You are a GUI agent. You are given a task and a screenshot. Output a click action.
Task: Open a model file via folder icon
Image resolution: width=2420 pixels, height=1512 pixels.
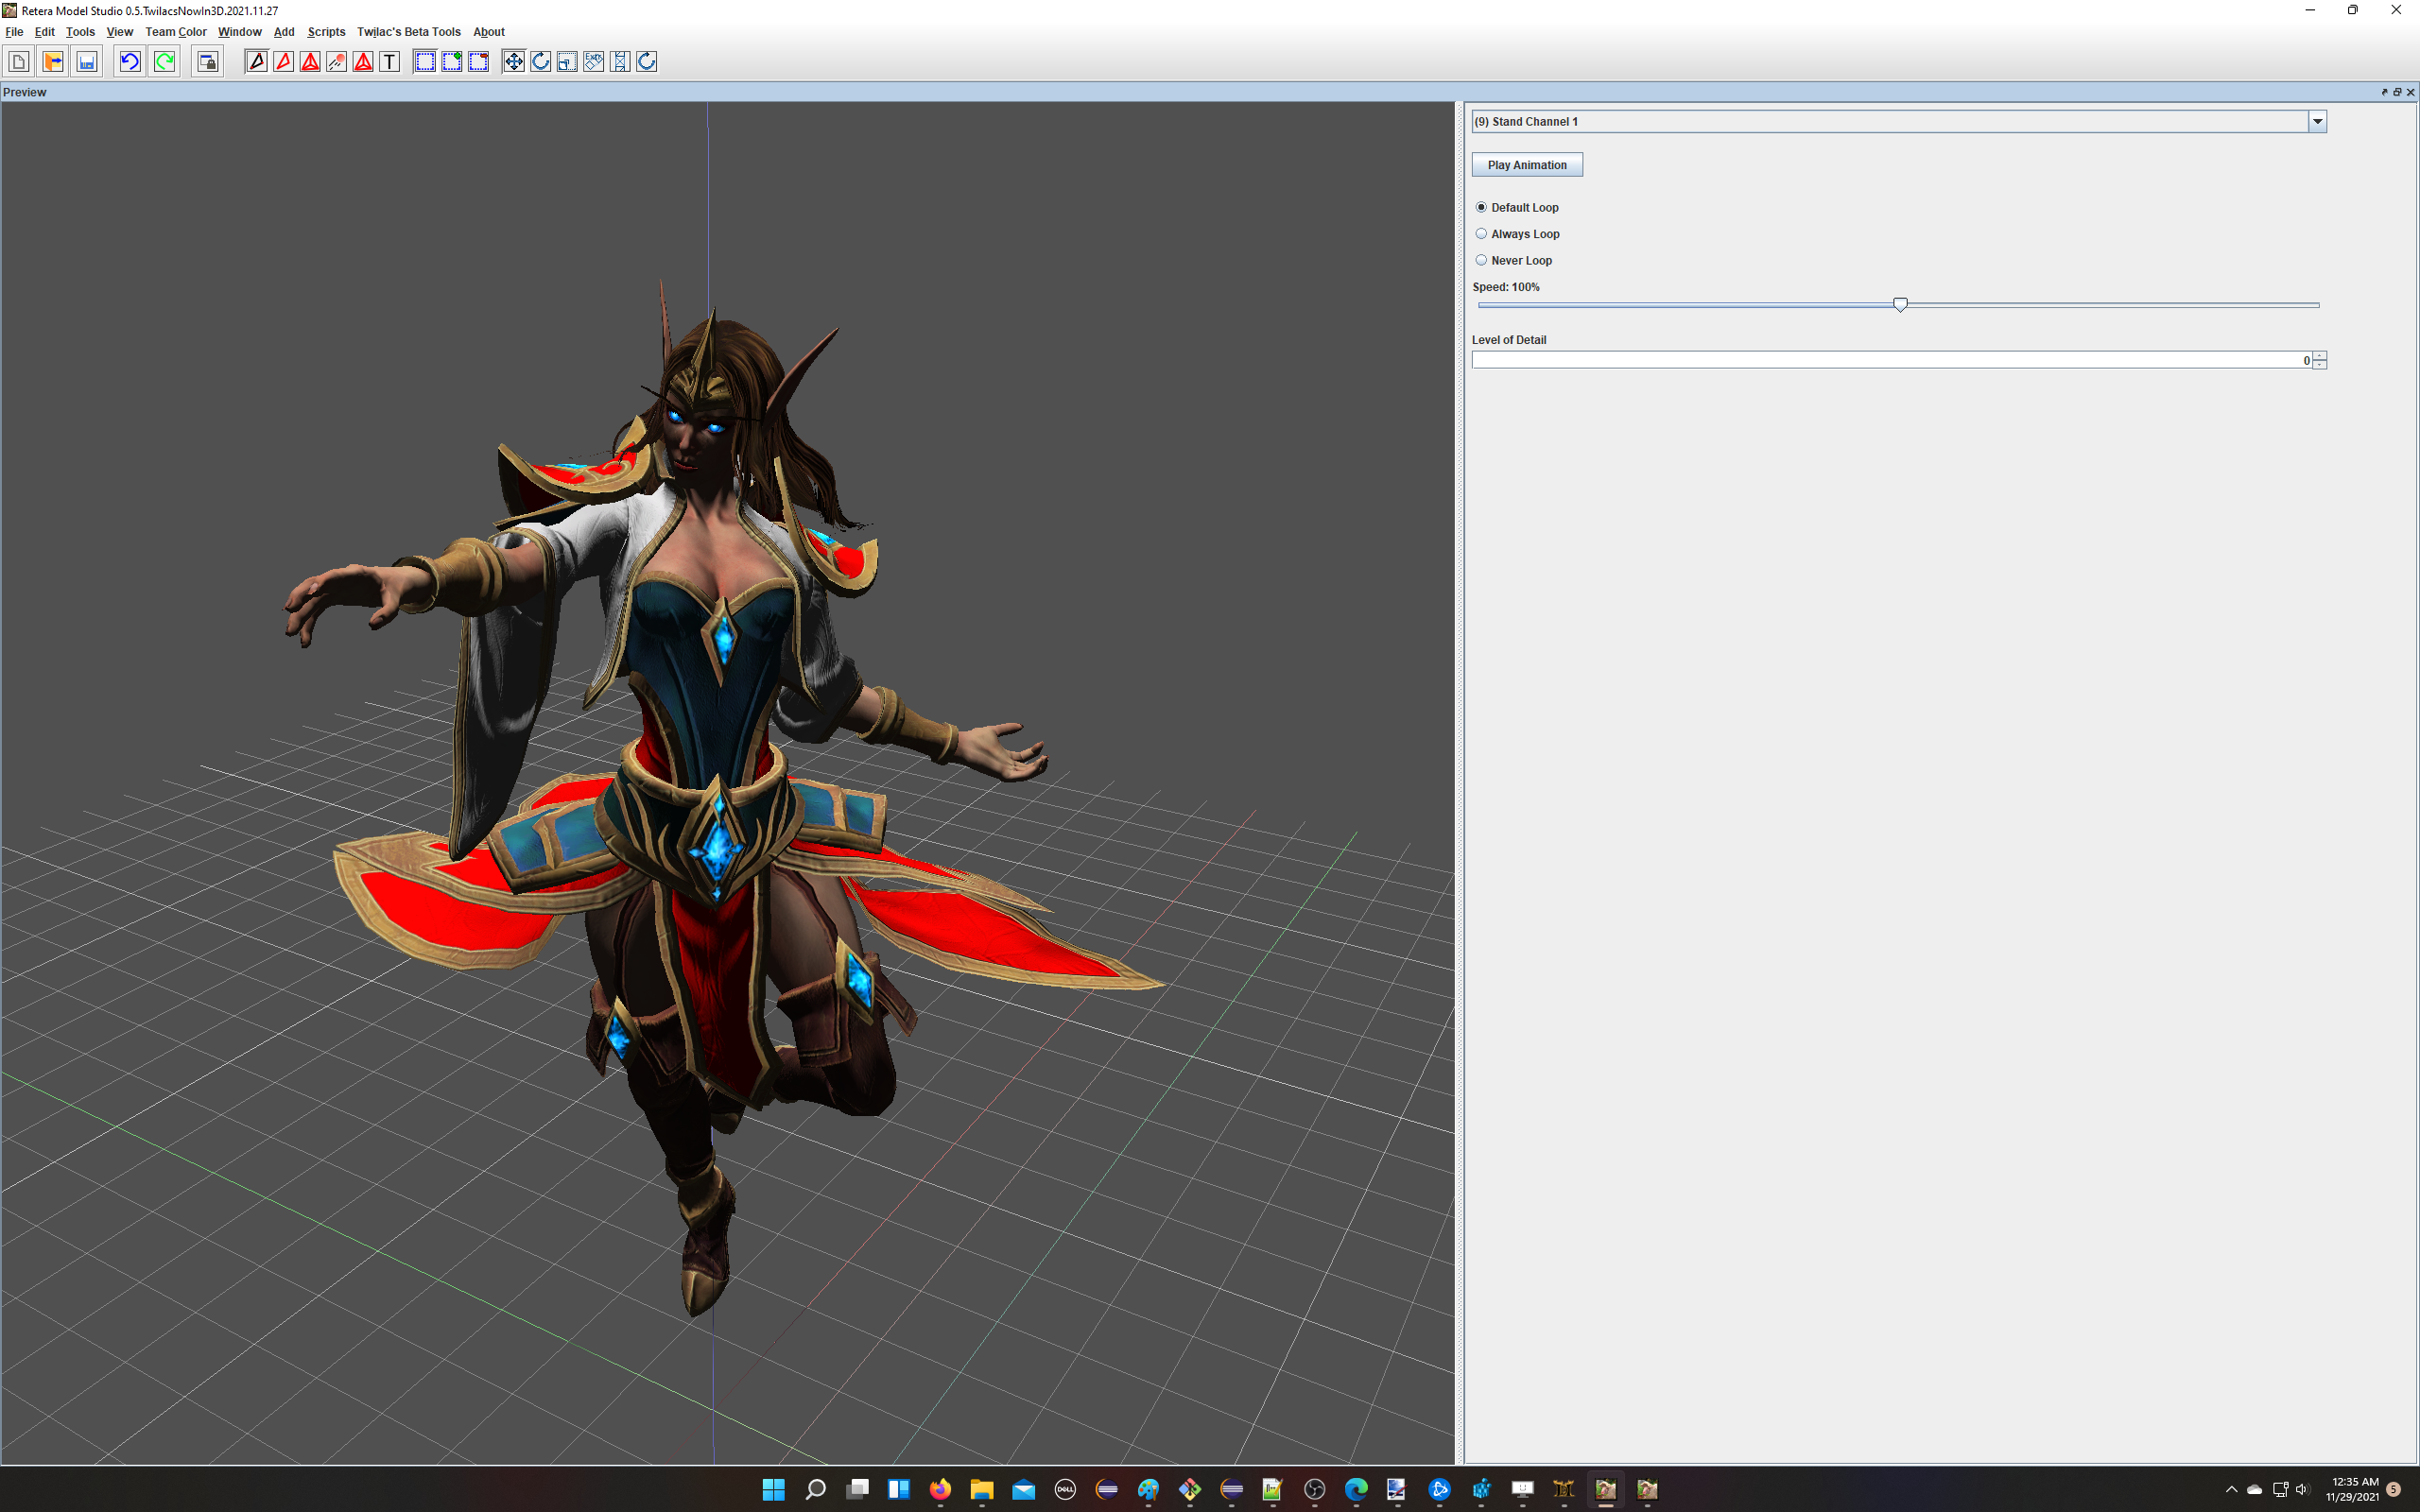pyautogui.click(x=53, y=62)
